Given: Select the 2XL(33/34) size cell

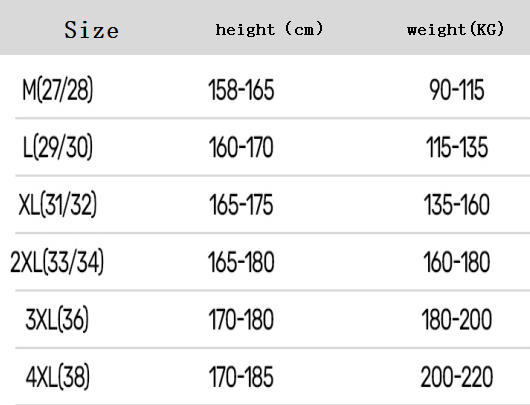Looking at the screenshot, I should click(x=57, y=262).
